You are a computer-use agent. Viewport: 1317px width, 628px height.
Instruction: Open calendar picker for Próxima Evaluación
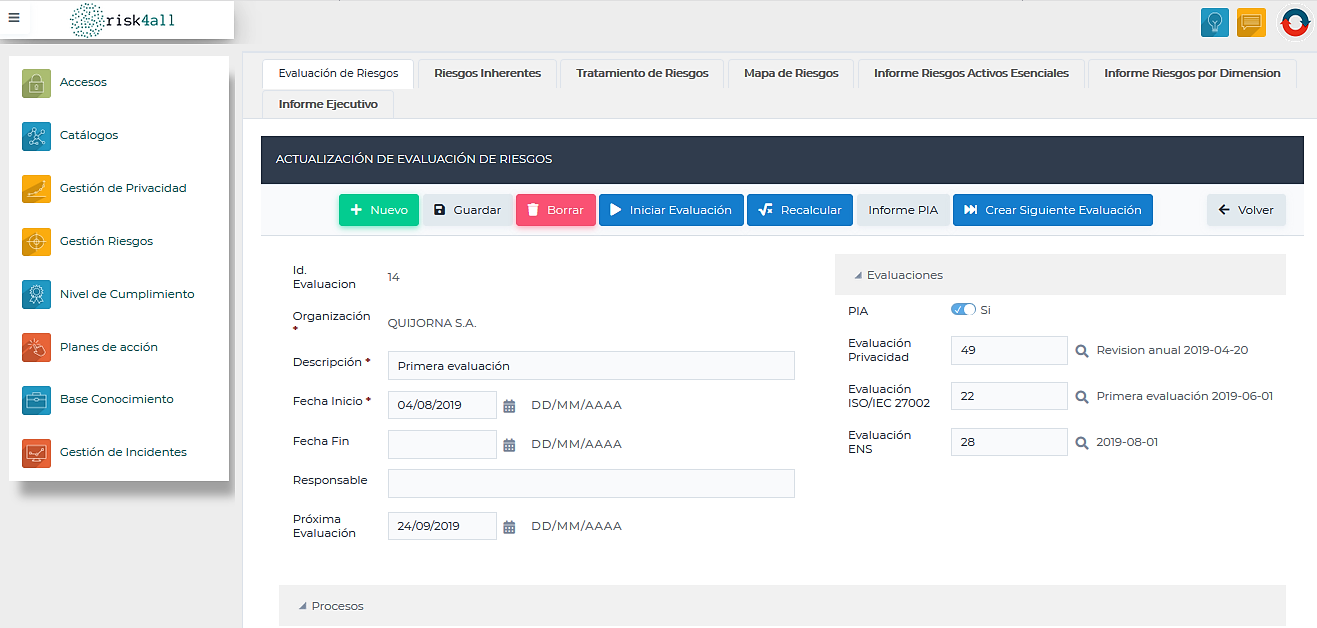pyautogui.click(x=509, y=527)
